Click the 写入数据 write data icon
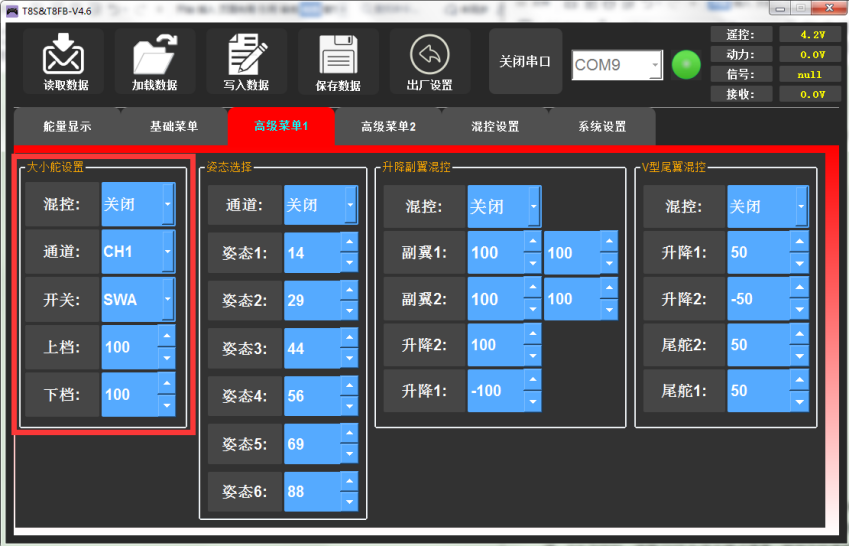 pos(246,54)
